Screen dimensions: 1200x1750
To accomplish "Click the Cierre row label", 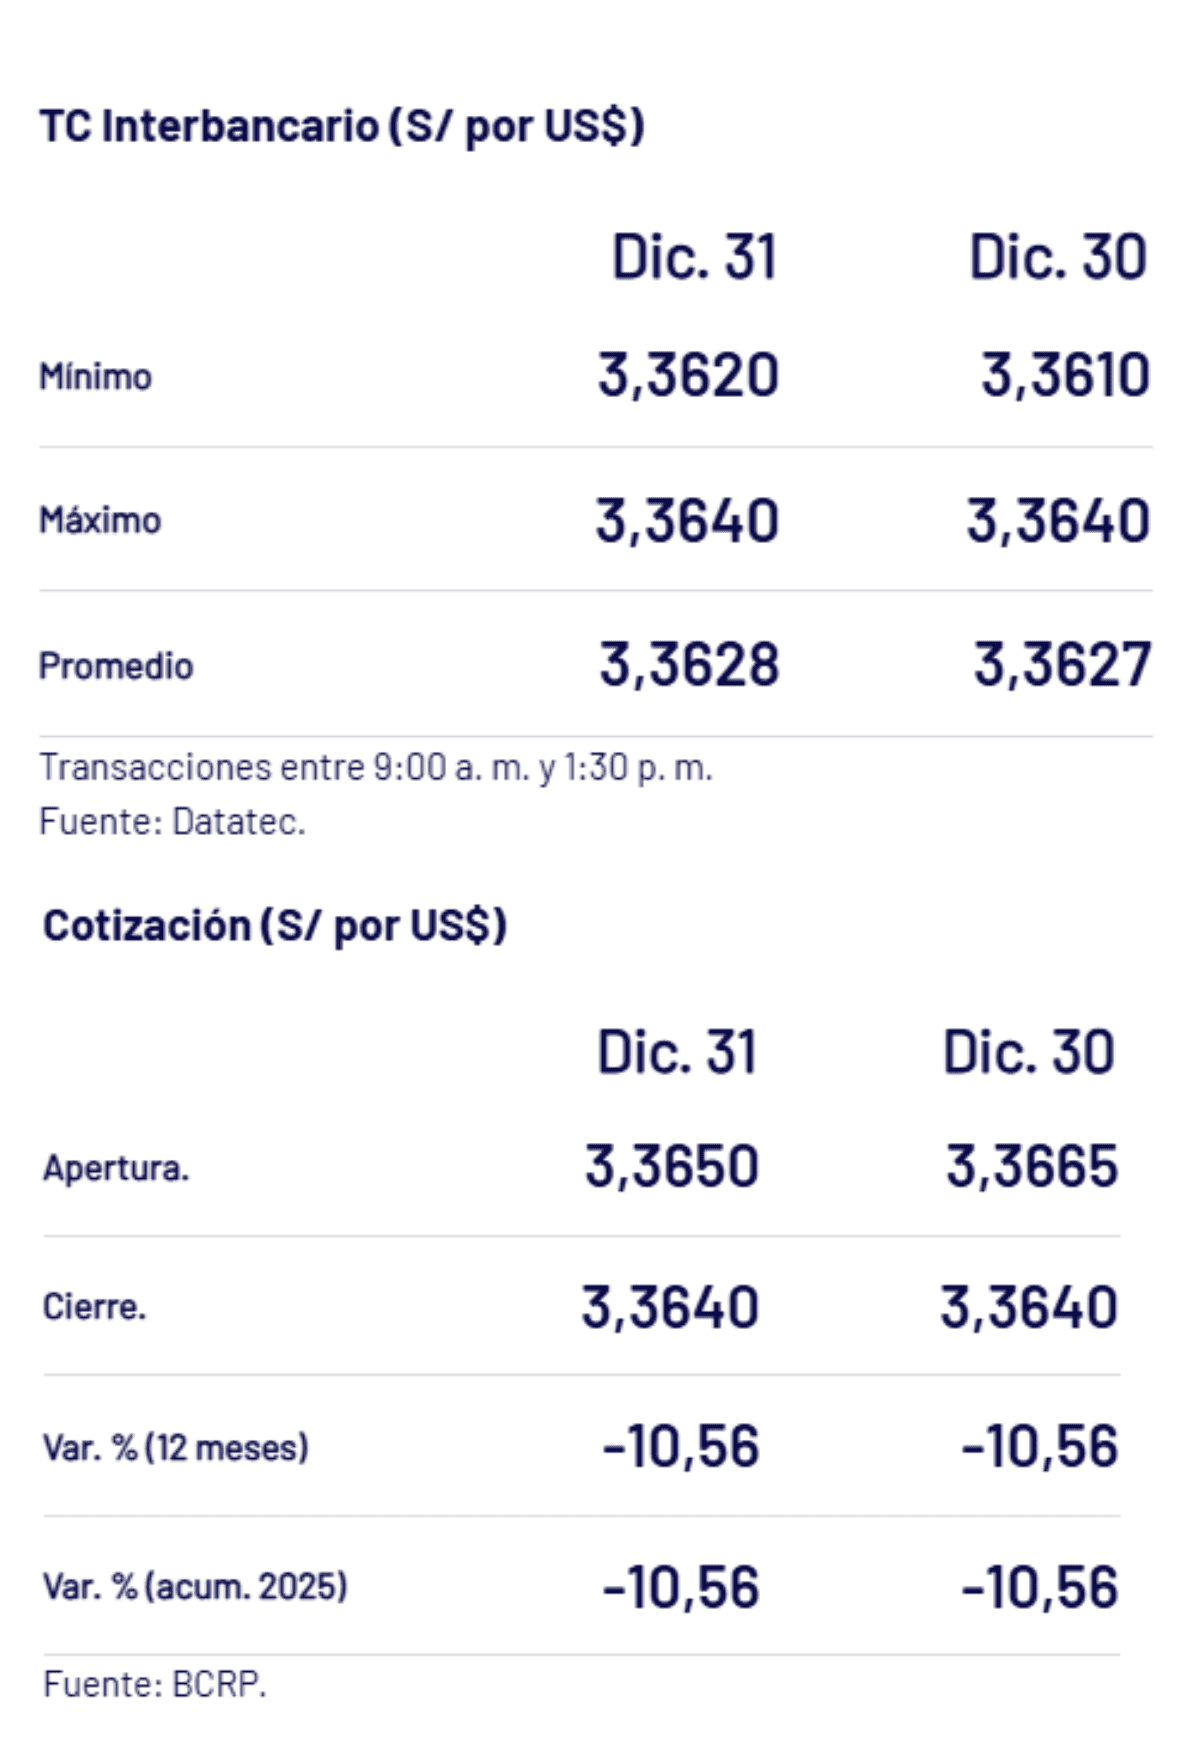I will [x=94, y=1307].
